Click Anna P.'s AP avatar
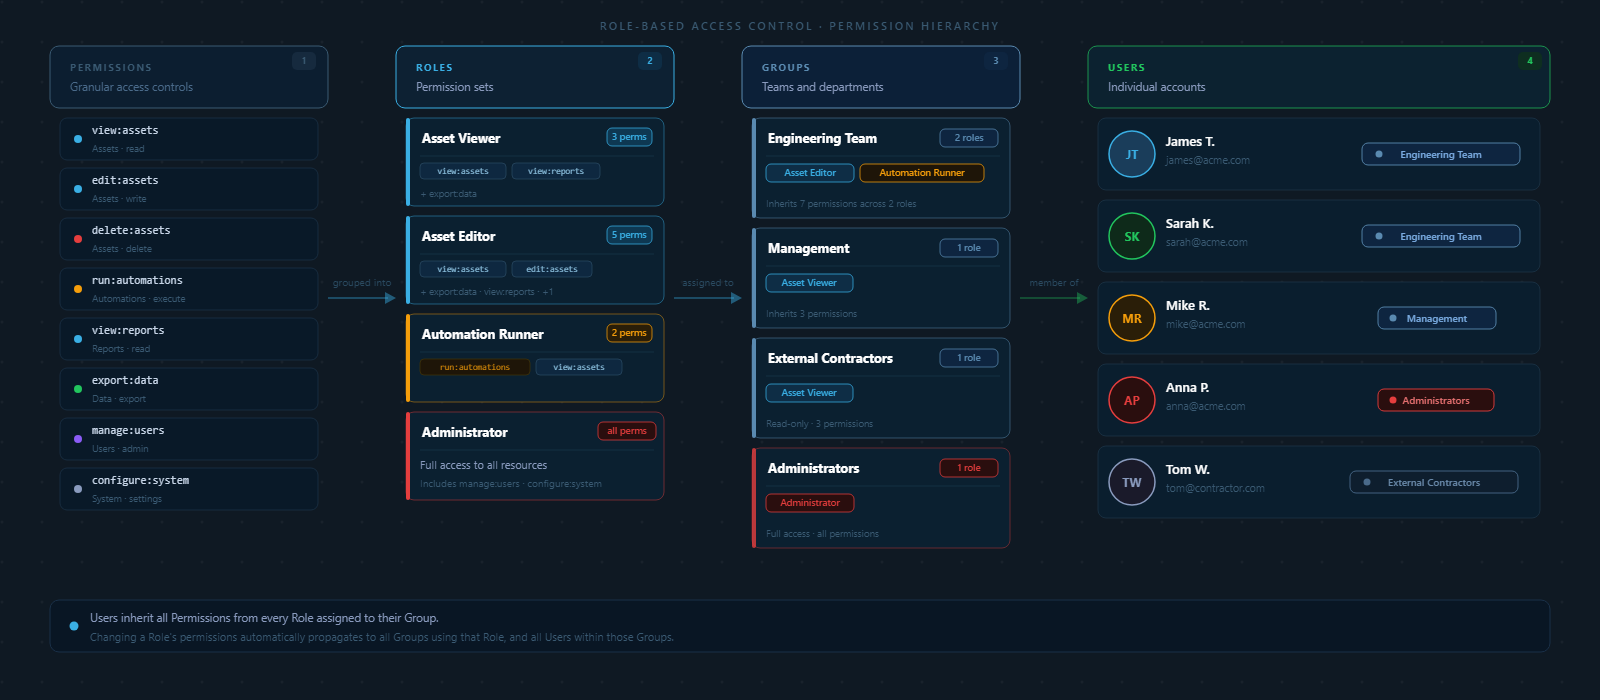The height and width of the screenshot is (700, 1600). pyautogui.click(x=1132, y=400)
